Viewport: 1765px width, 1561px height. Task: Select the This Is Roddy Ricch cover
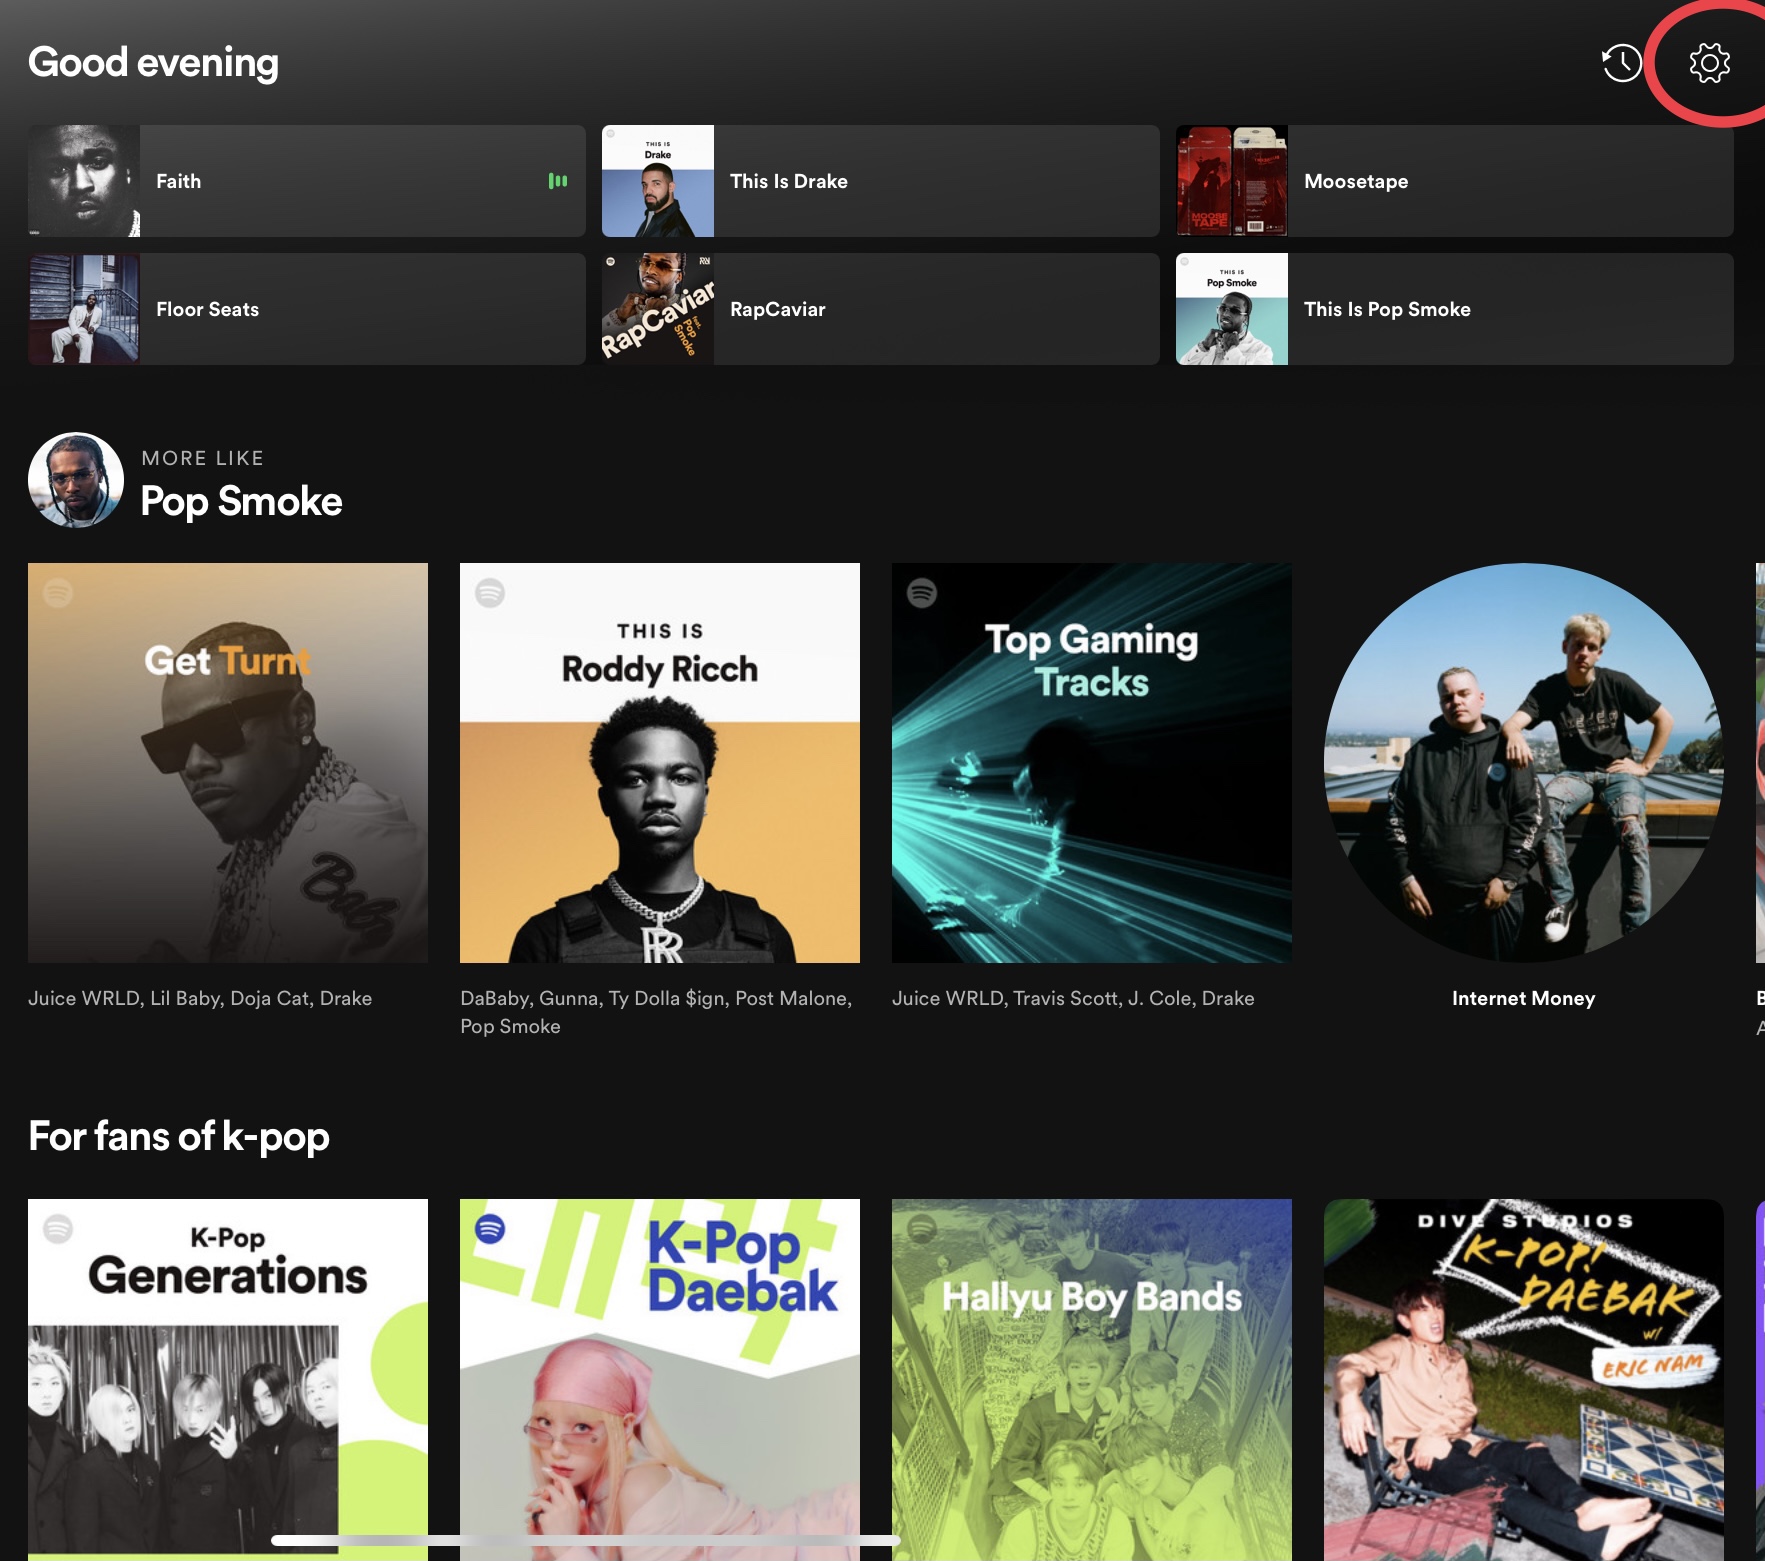[660, 763]
